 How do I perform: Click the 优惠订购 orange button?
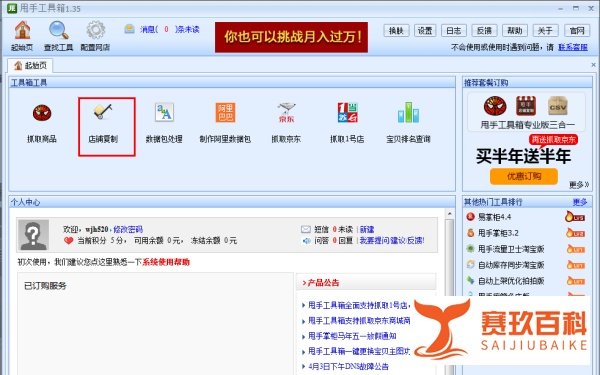coord(523,176)
